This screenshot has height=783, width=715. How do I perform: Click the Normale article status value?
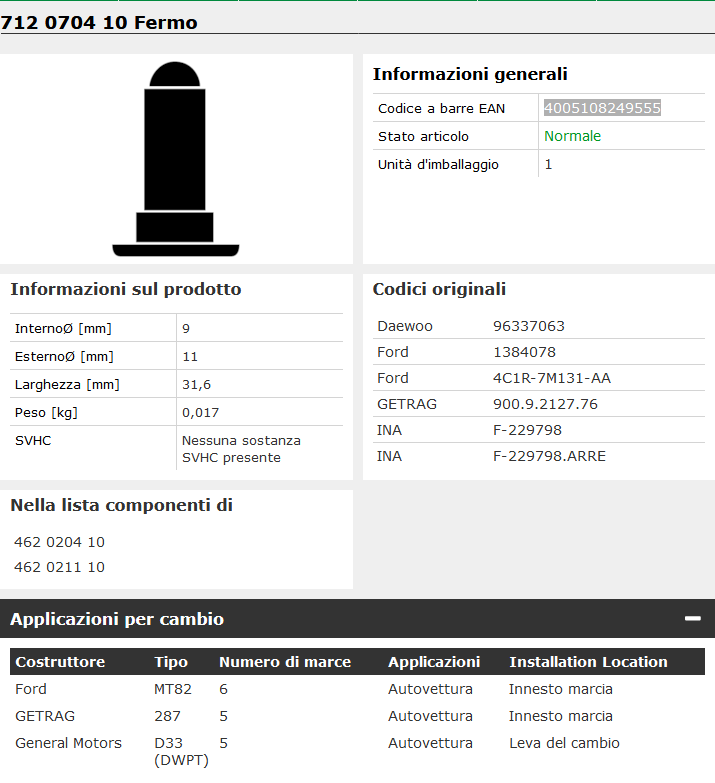(x=572, y=136)
